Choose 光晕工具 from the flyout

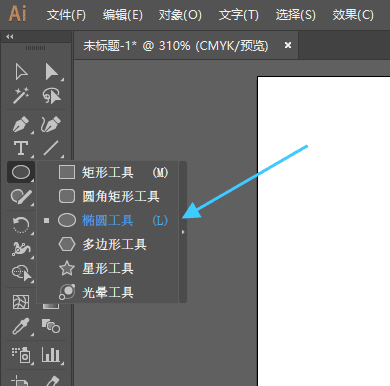point(107,292)
